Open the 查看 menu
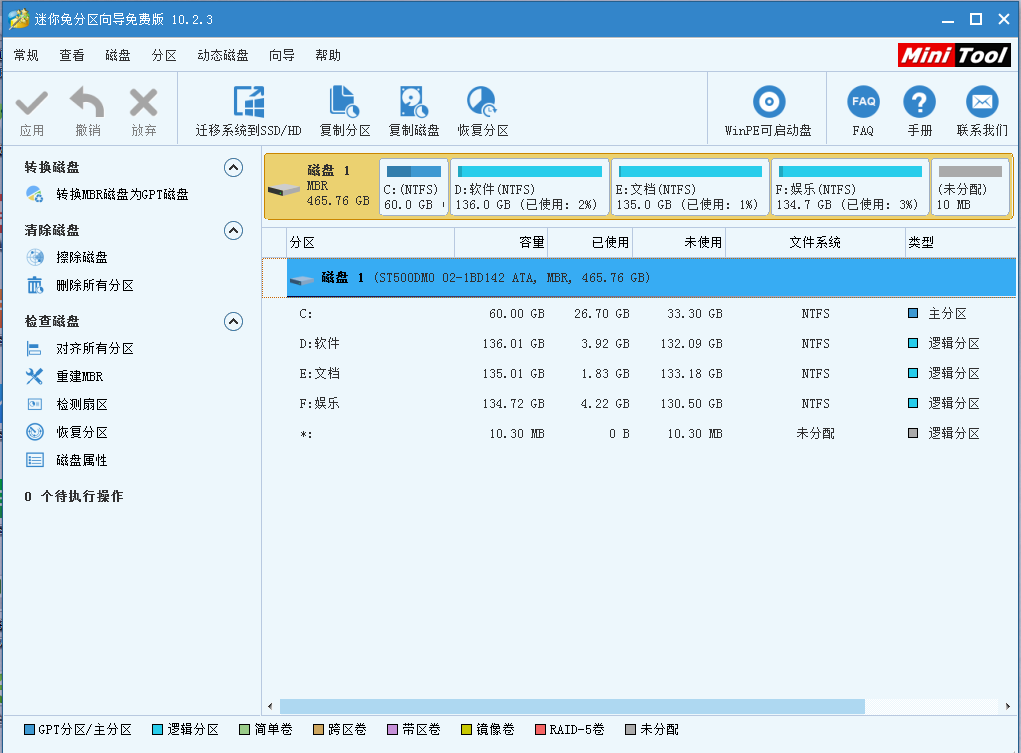1021x753 pixels. click(72, 55)
